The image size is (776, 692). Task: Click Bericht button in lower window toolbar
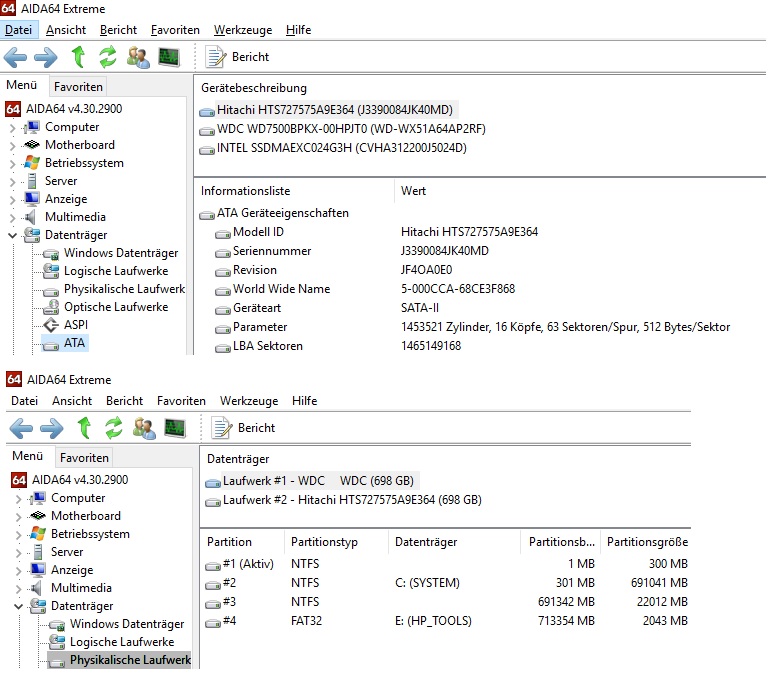coord(243,428)
